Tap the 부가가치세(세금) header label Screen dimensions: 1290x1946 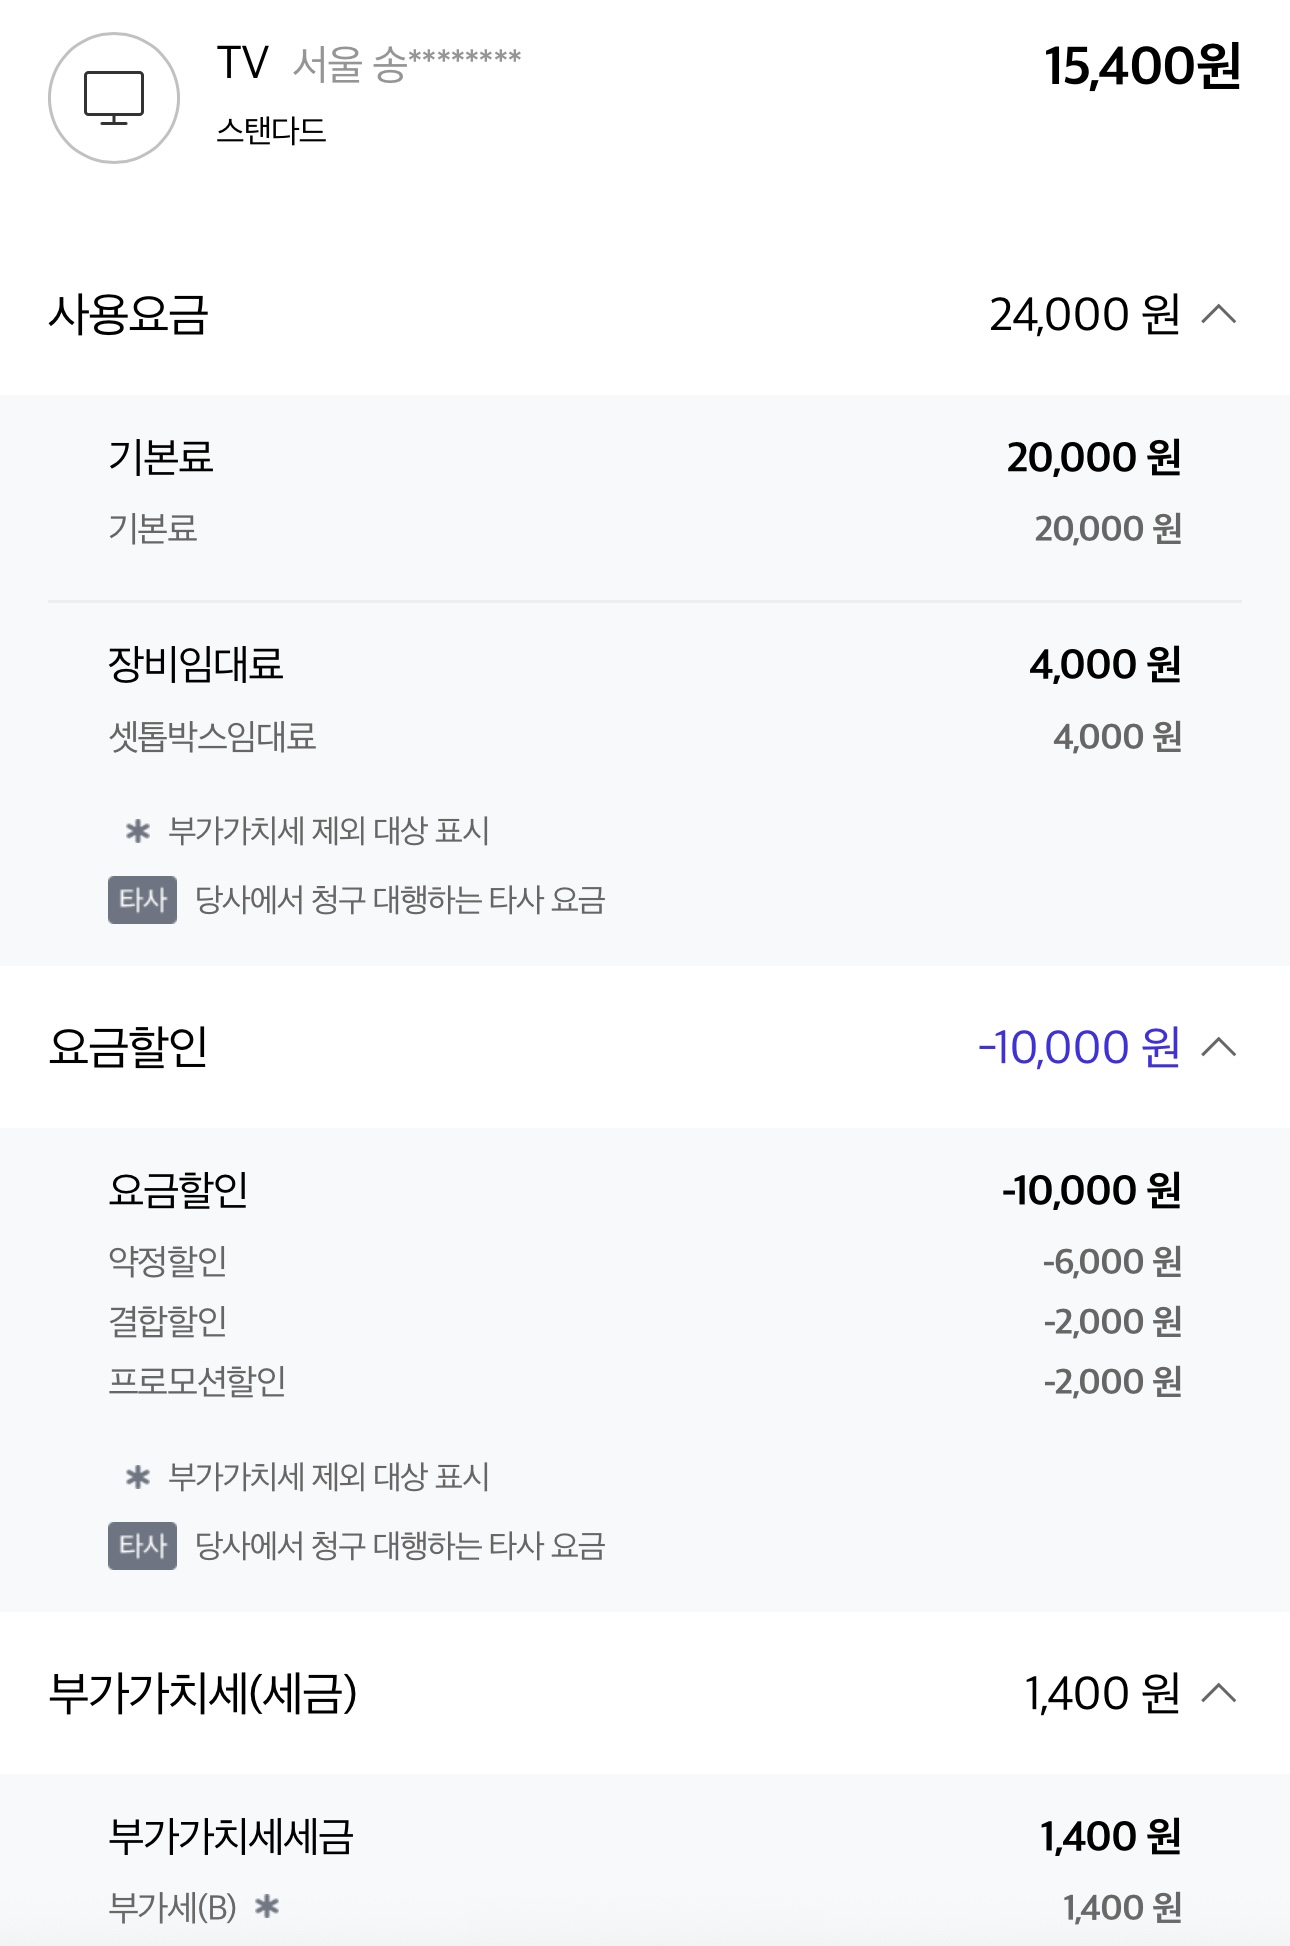(203, 1693)
